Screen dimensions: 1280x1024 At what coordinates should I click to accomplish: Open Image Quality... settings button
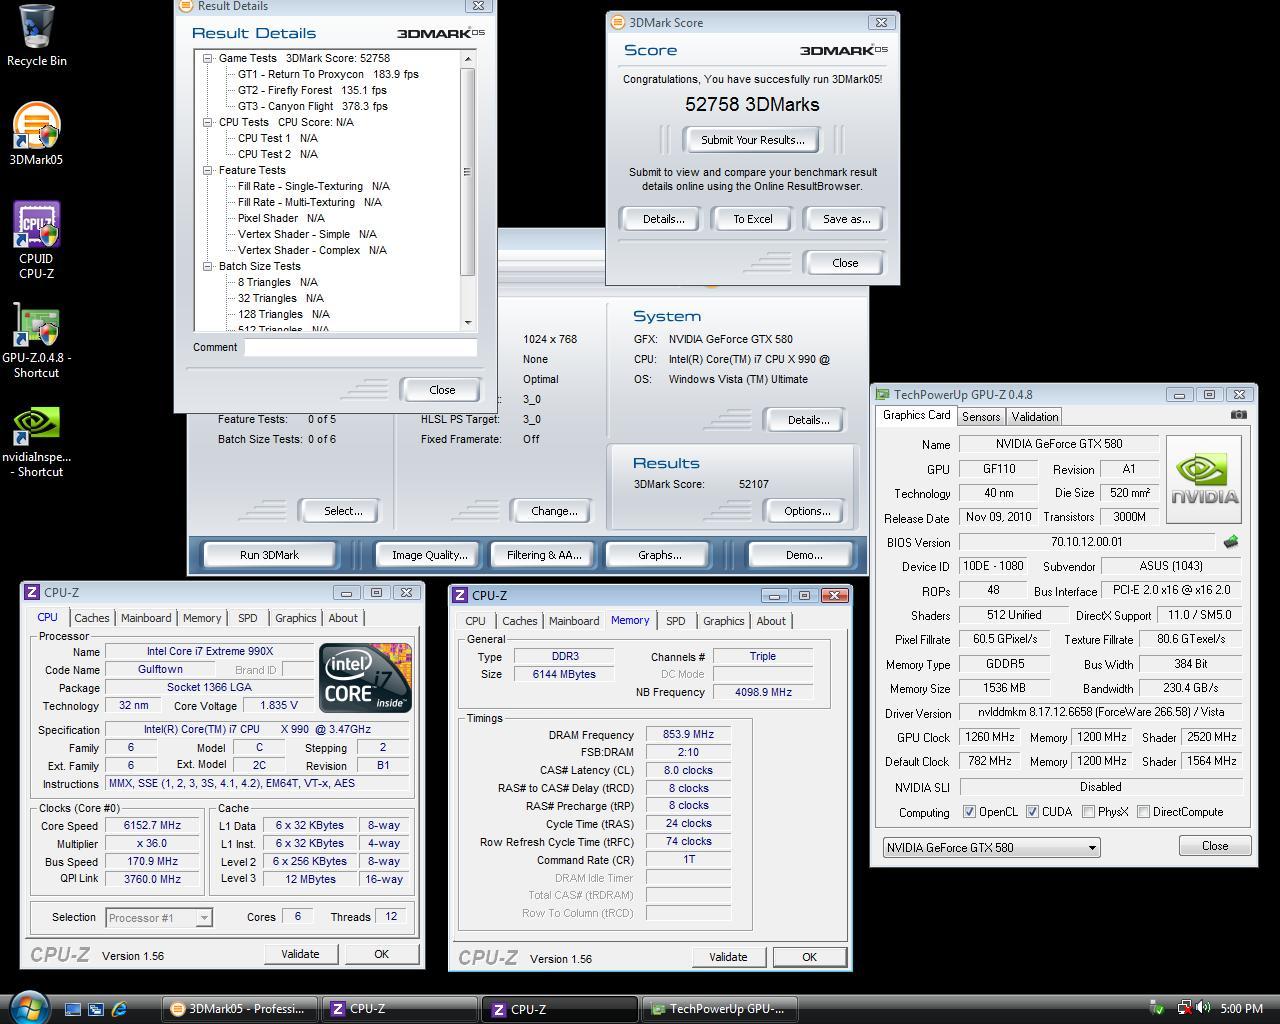tap(429, 555)
